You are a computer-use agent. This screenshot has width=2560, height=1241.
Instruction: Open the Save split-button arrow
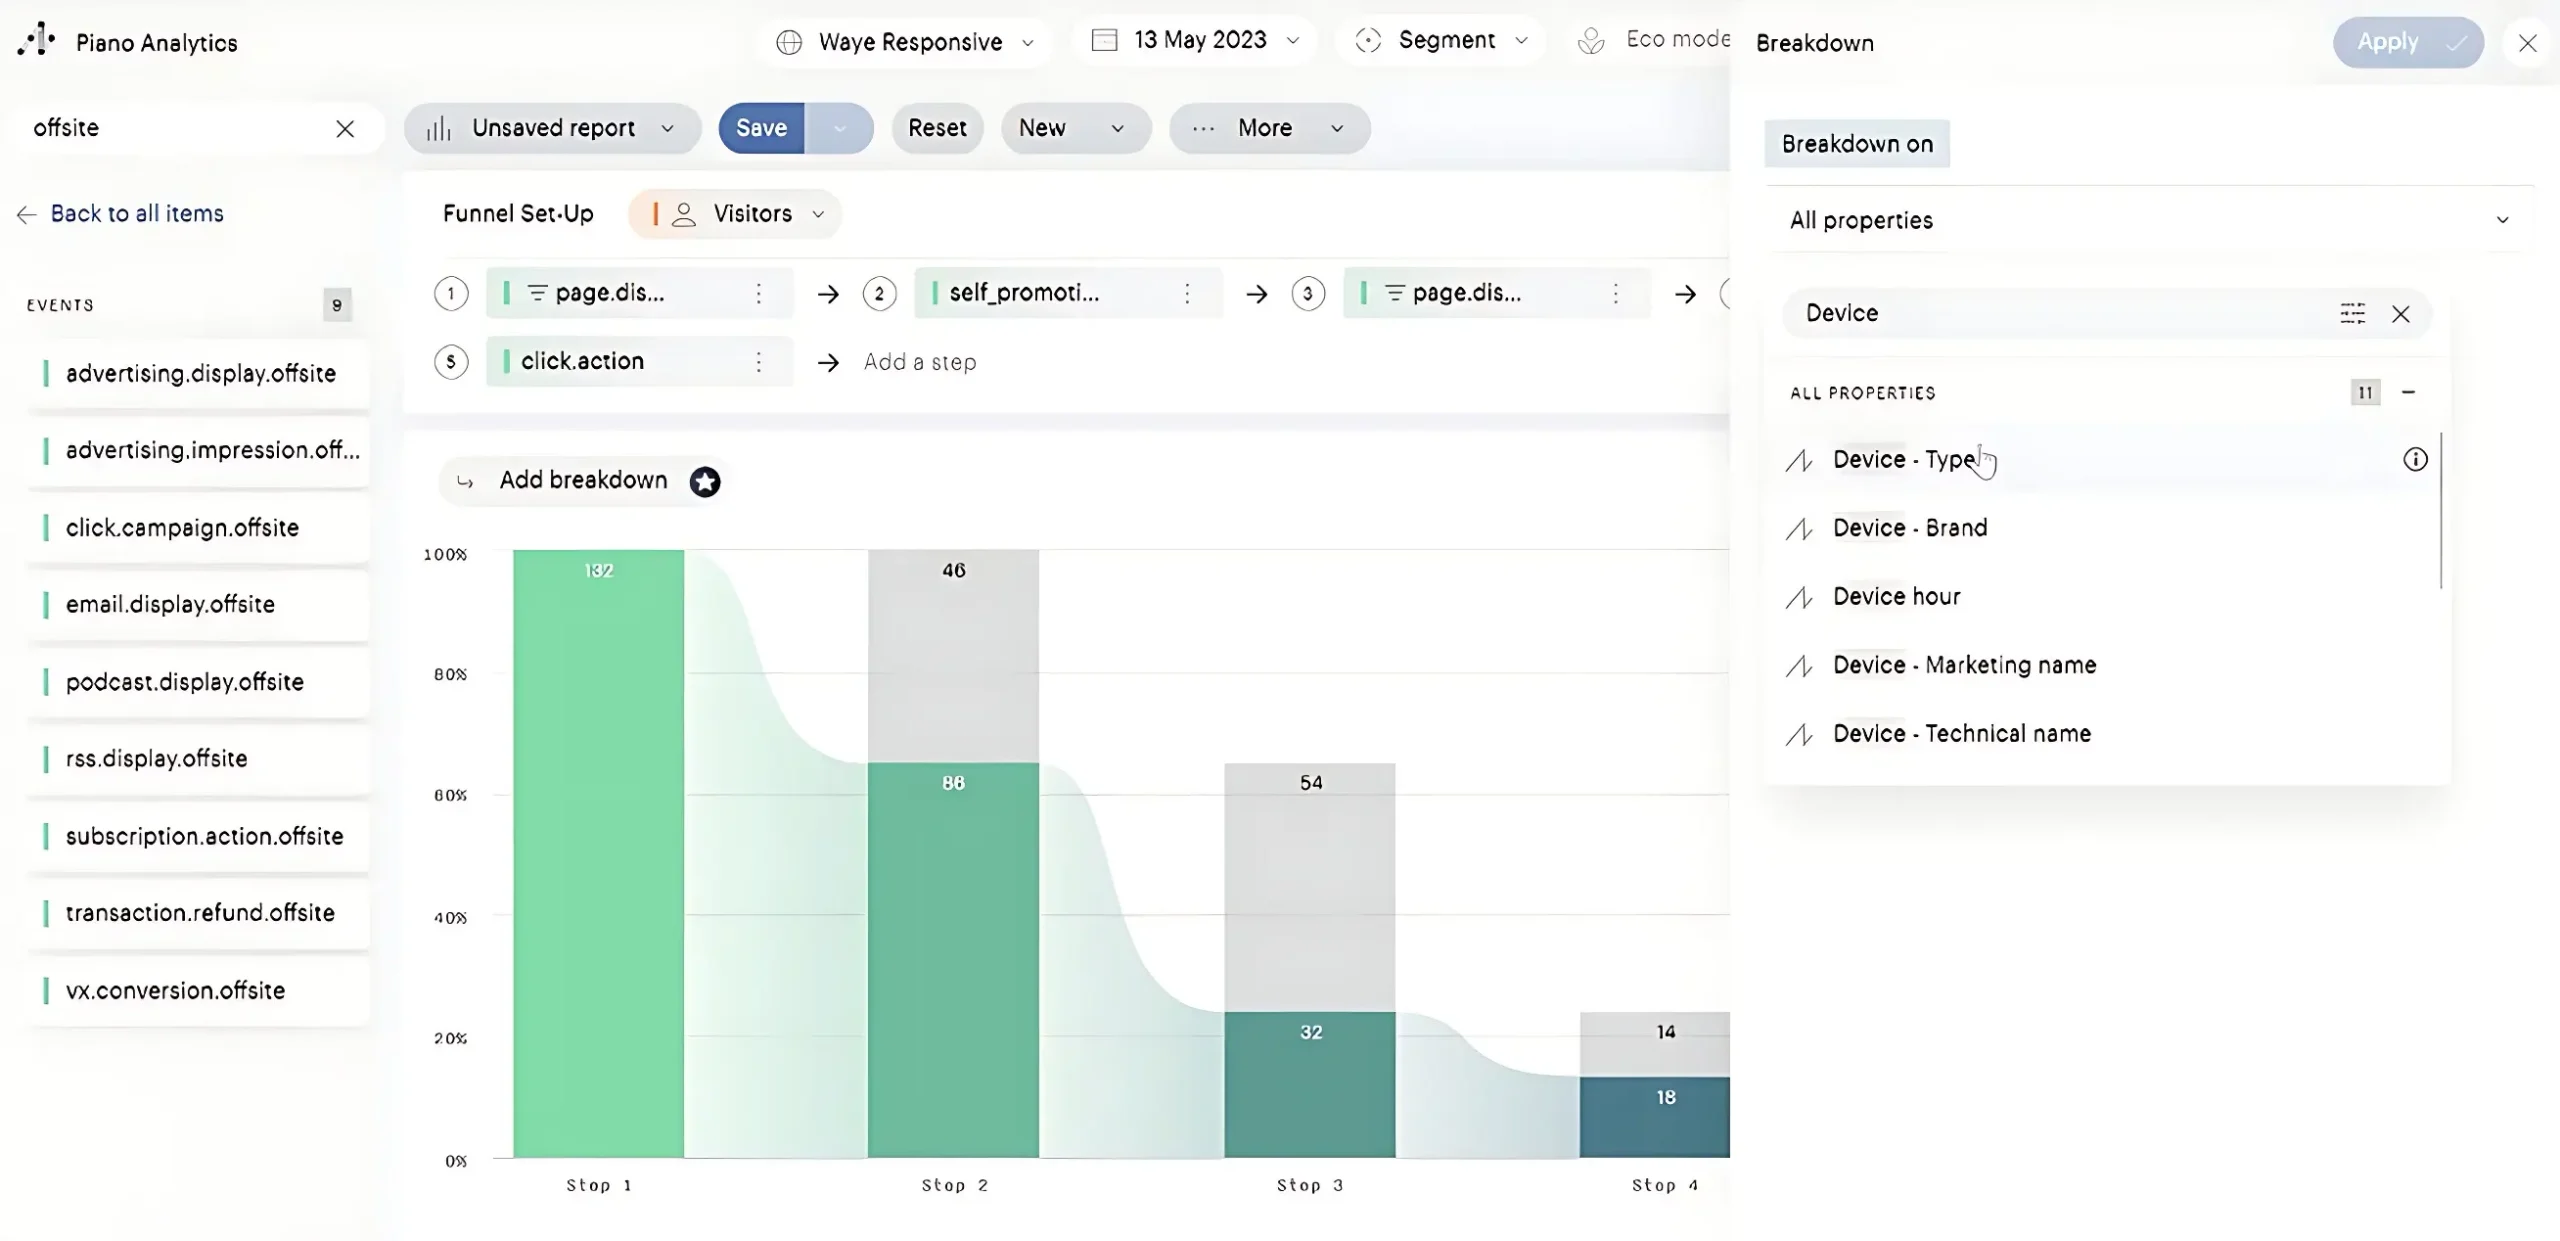point(839,128)
